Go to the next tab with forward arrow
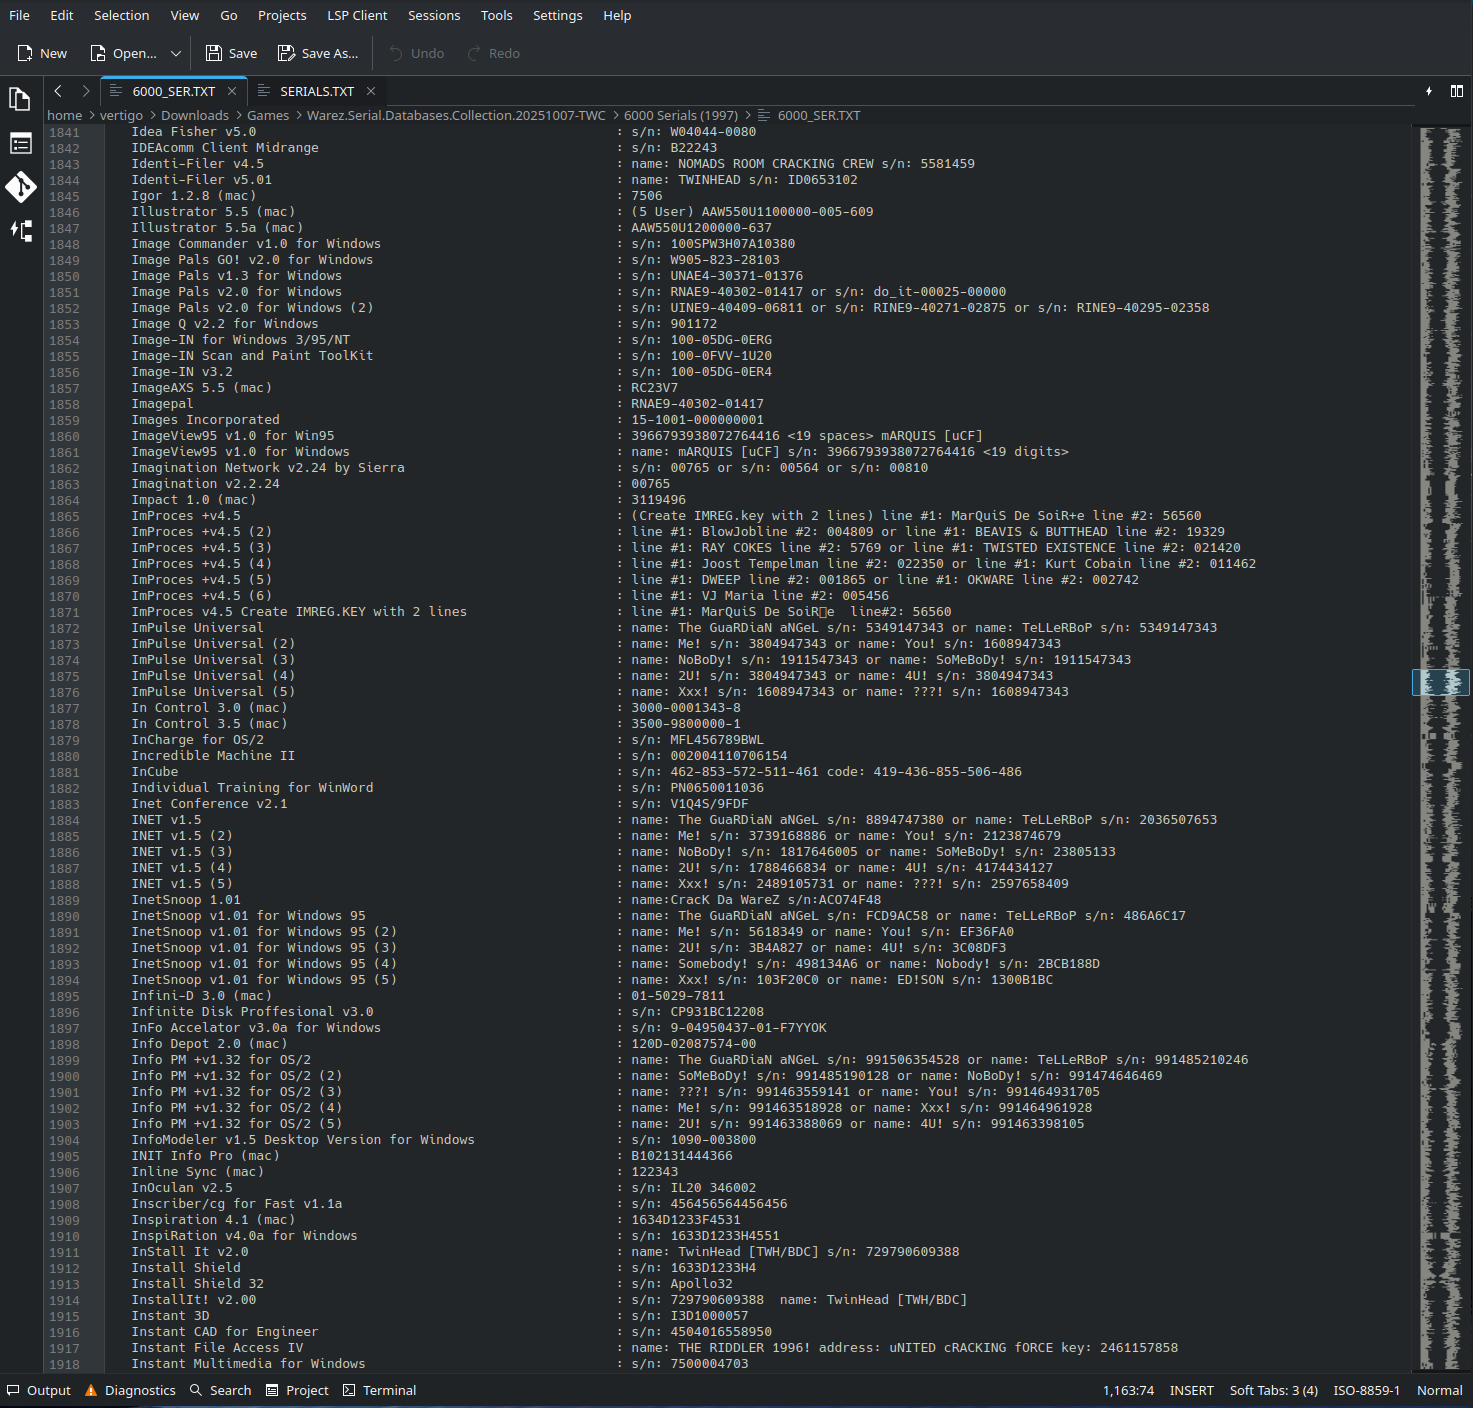This screenshot has height=1408, width=1473. [86, 91]
